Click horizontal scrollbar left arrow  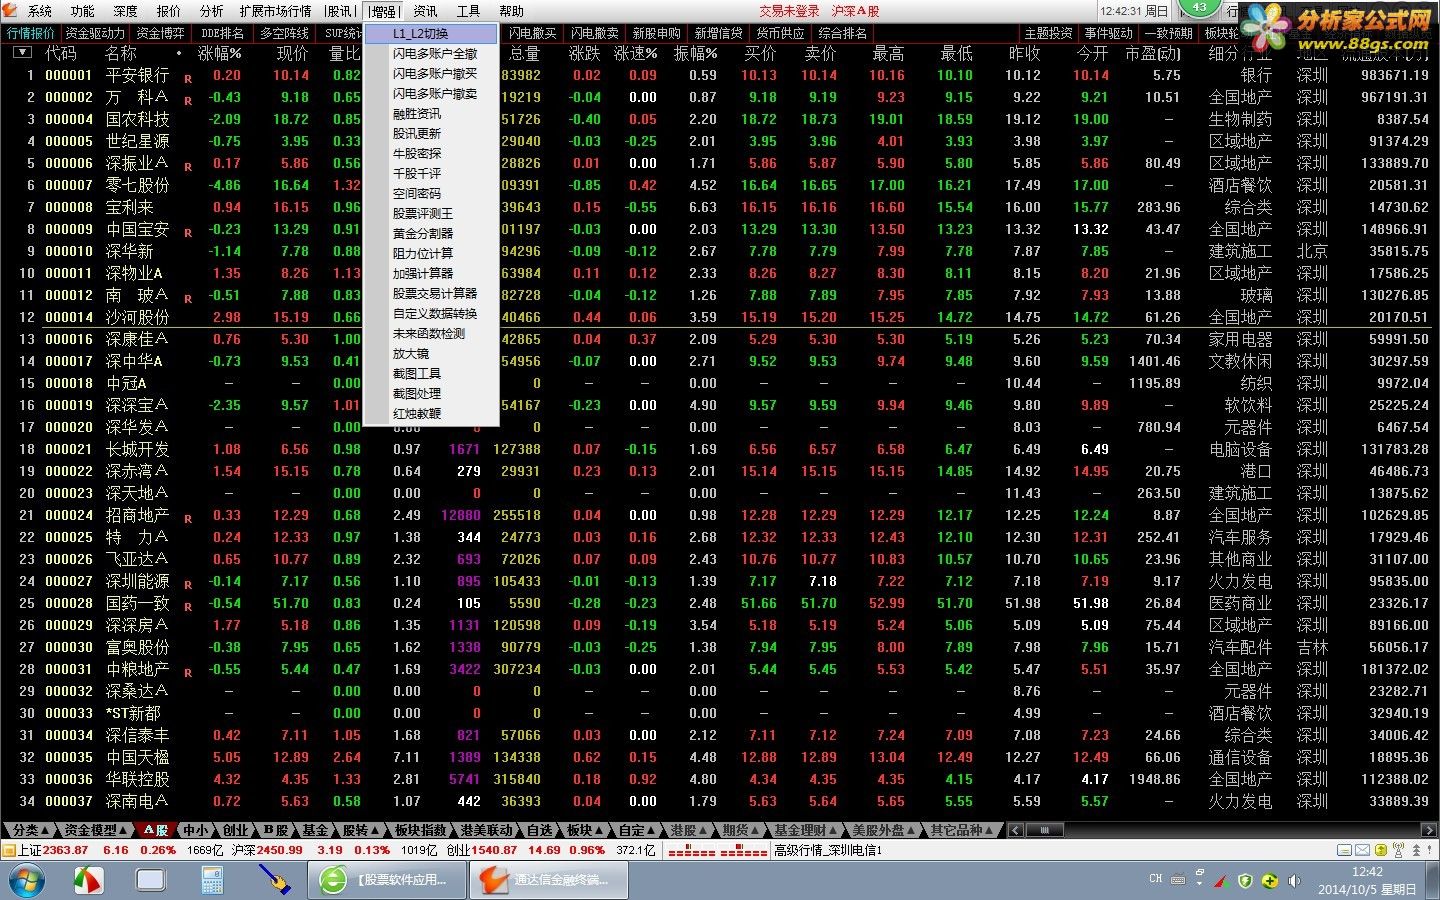(1015, 830)
